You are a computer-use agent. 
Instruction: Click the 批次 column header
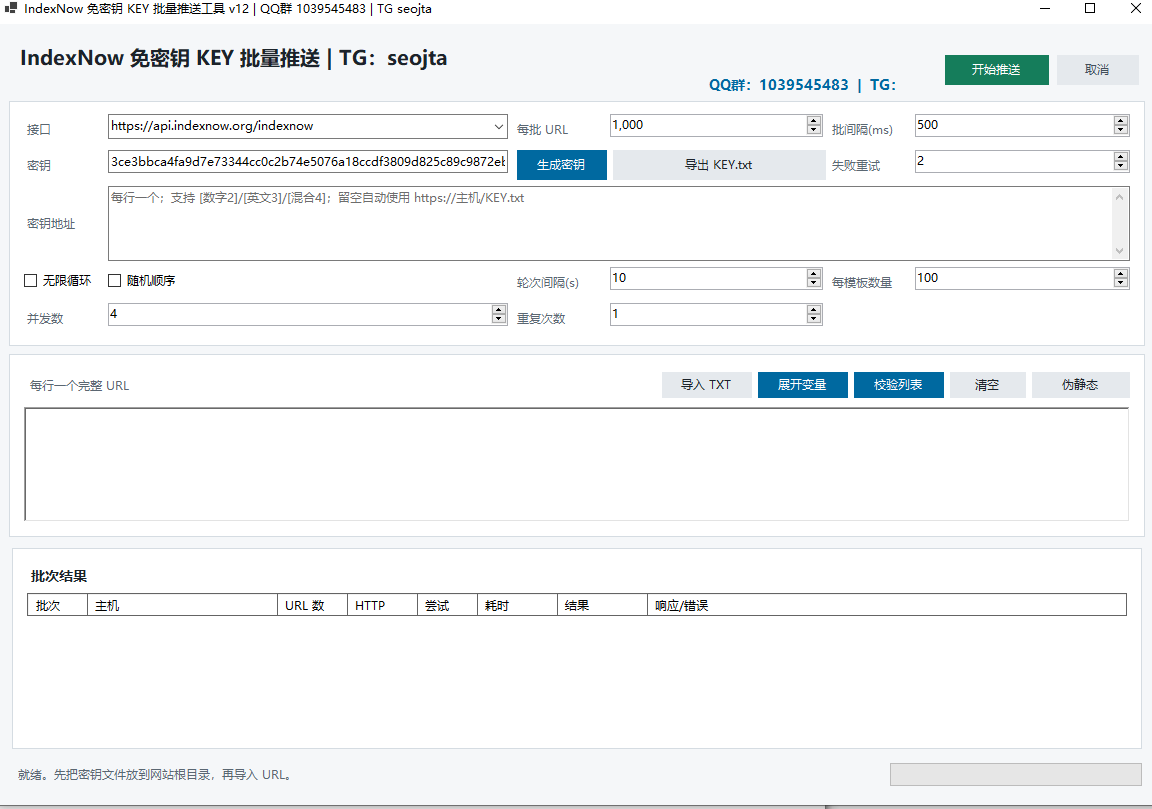tap(57, 605)
